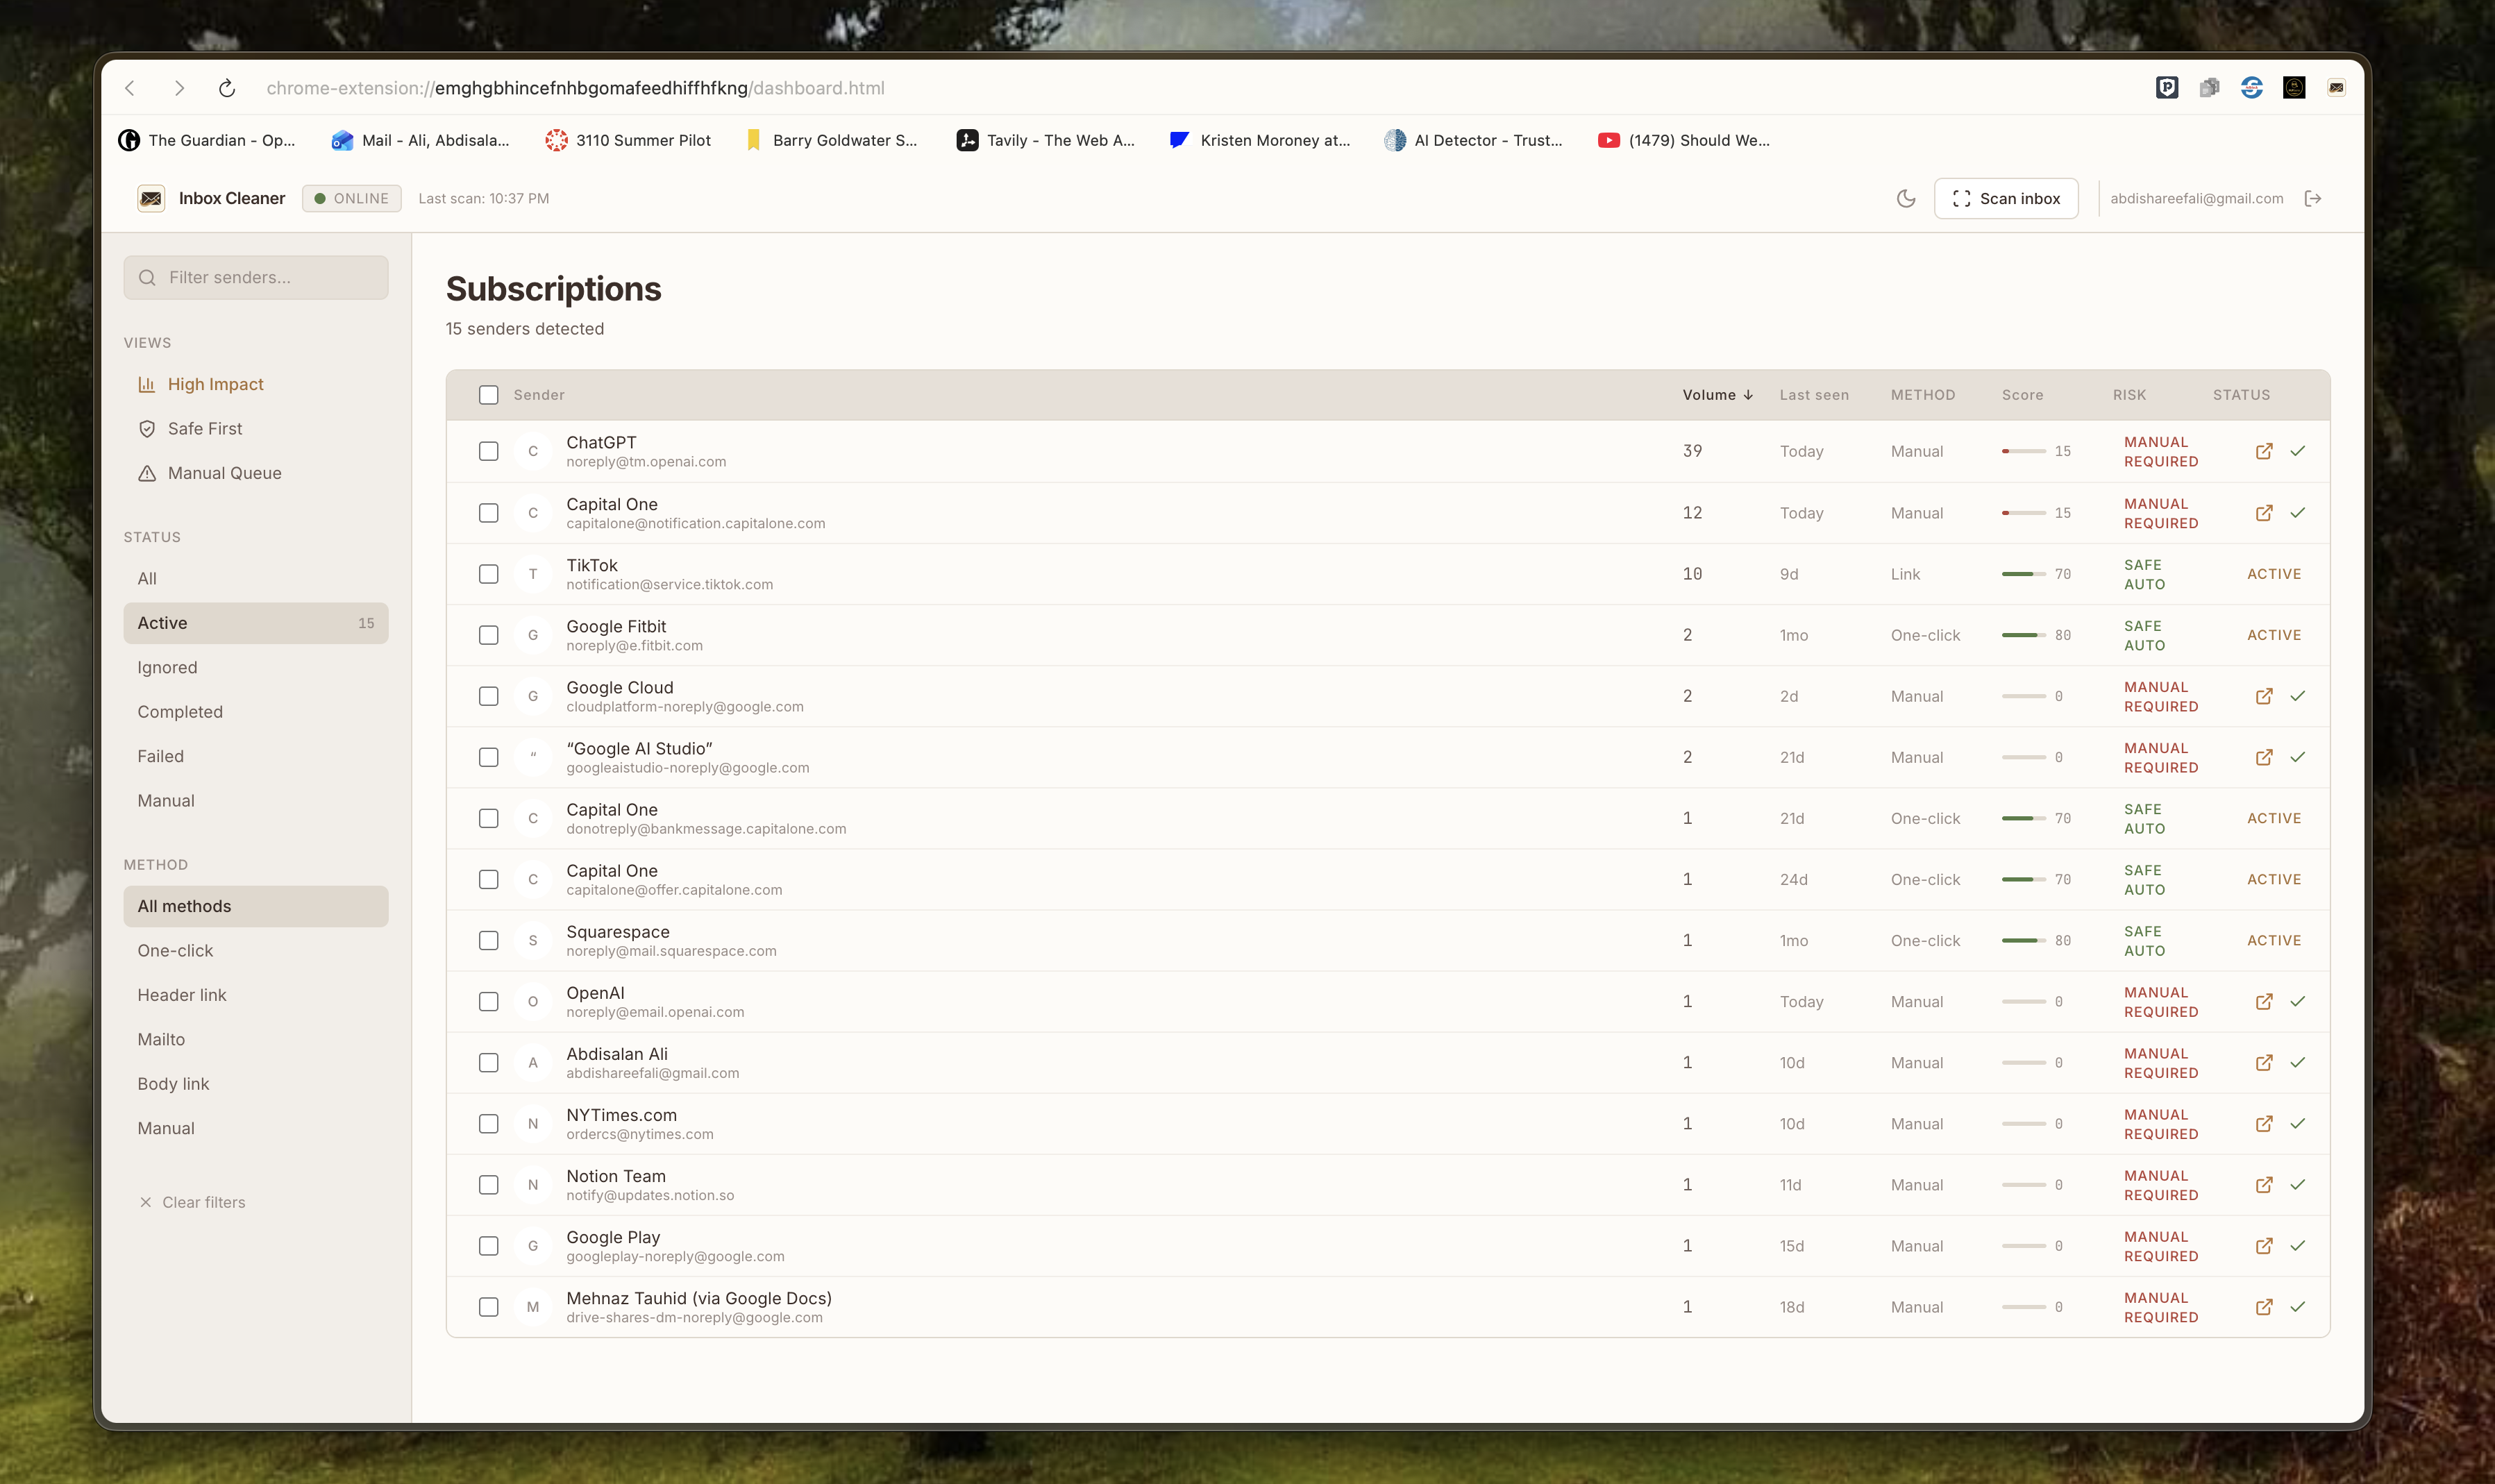The width and height of the screenshot is (2495, 1484).
Task: Open the High Impact view
Action: [x=215, y=383]
